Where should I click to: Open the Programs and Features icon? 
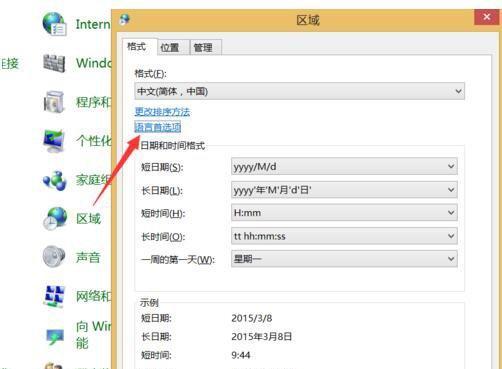pyautogui.click(x=54, y=102)
